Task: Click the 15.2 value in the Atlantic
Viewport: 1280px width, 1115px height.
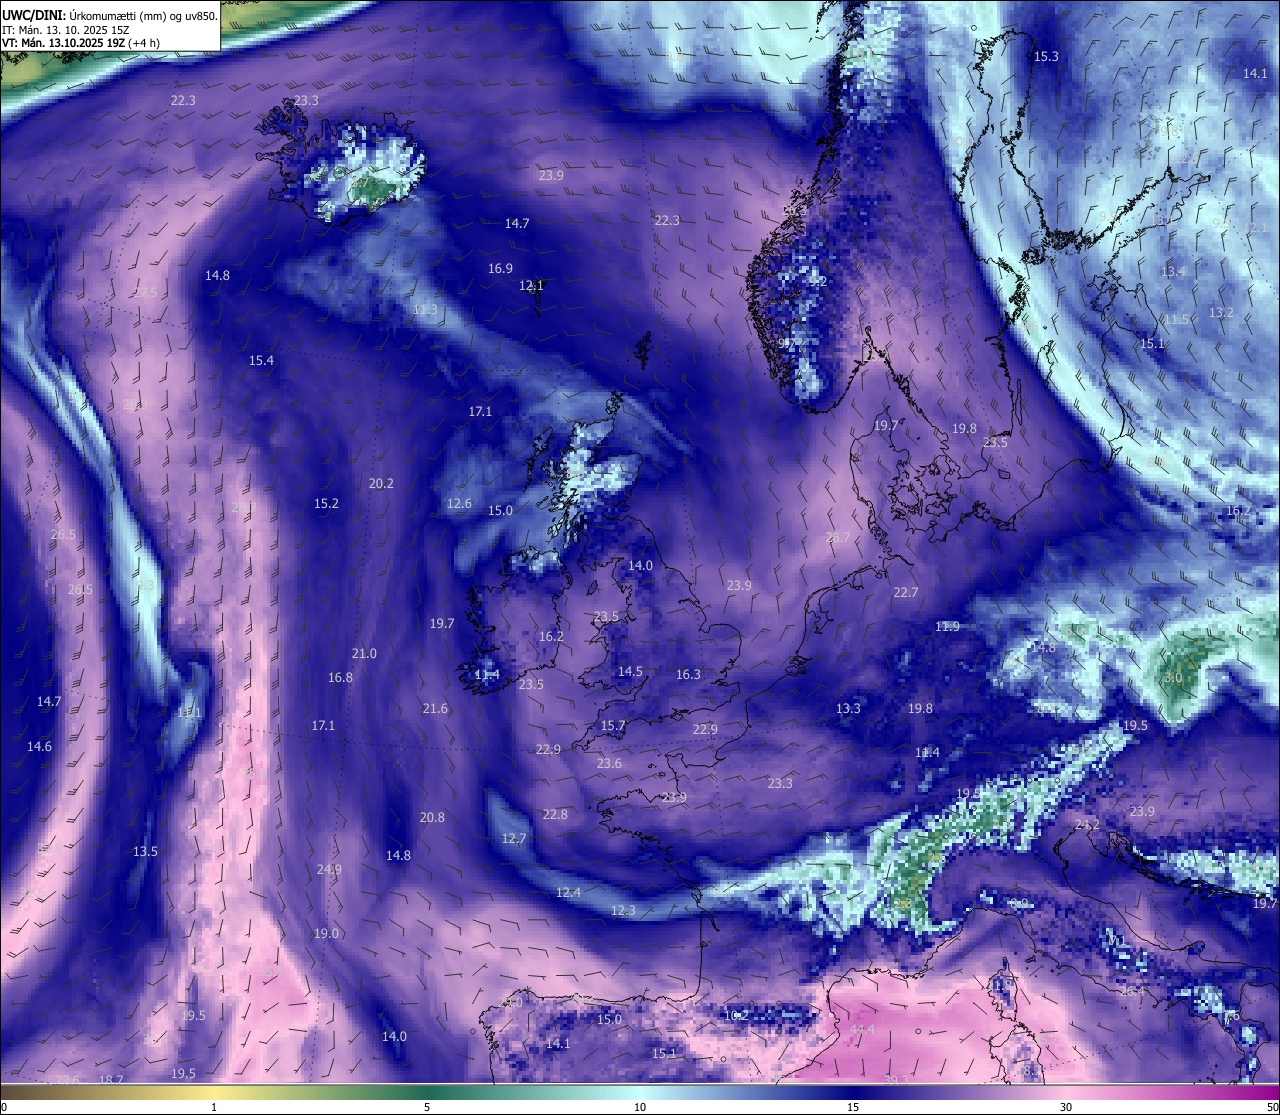Action: [x=326, y=503]
